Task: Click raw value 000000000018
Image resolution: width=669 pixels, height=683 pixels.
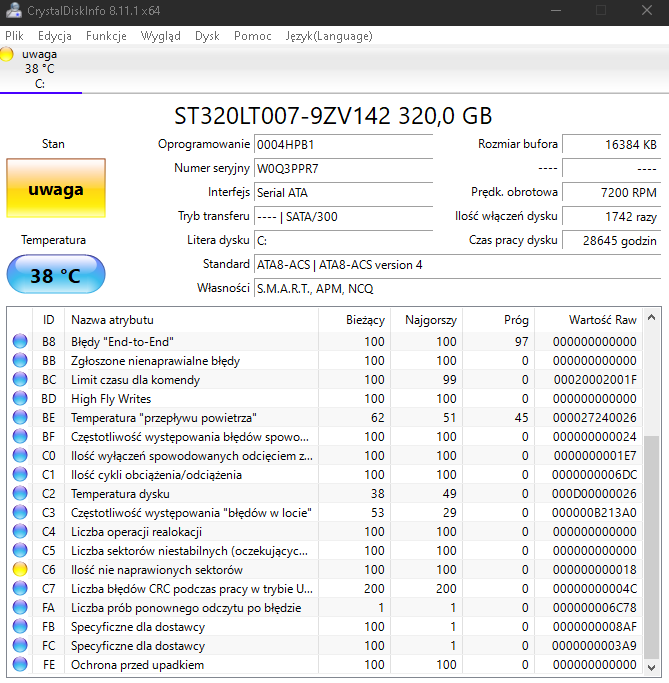Action: (595, 569)
